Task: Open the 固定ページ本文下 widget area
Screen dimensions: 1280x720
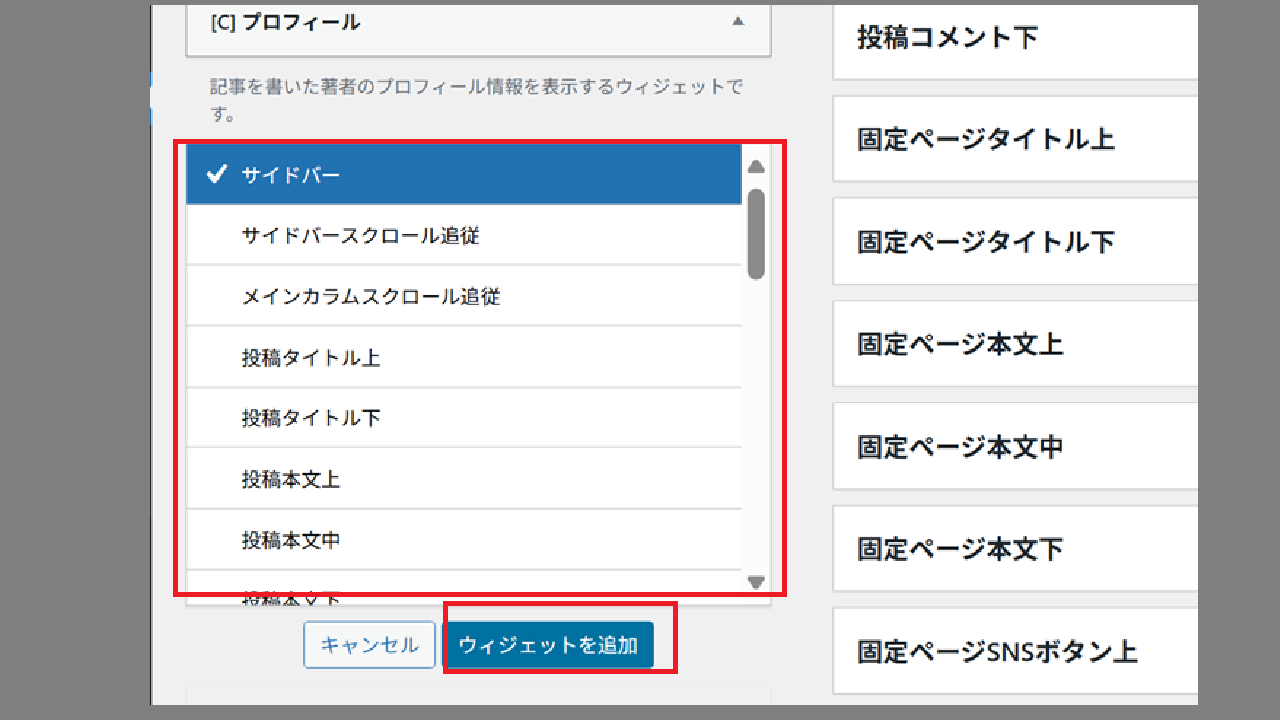Action: [1015, 549]
